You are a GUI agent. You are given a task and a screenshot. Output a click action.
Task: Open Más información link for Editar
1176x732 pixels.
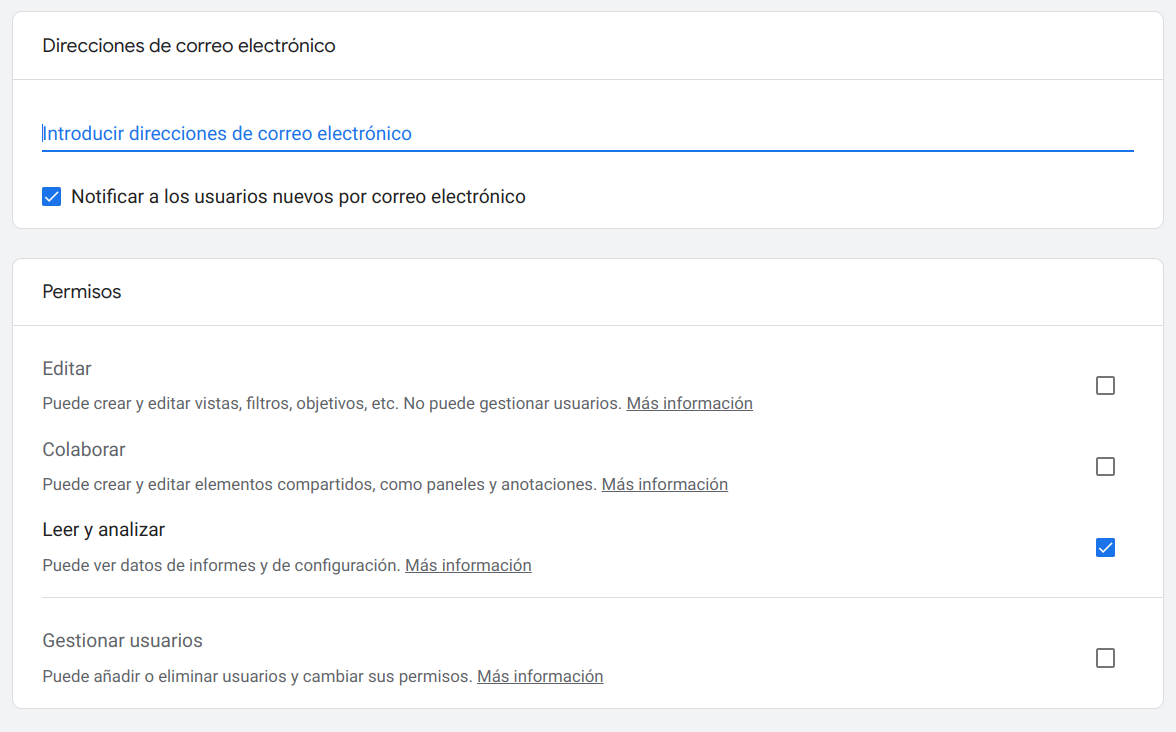coord(689,403)
